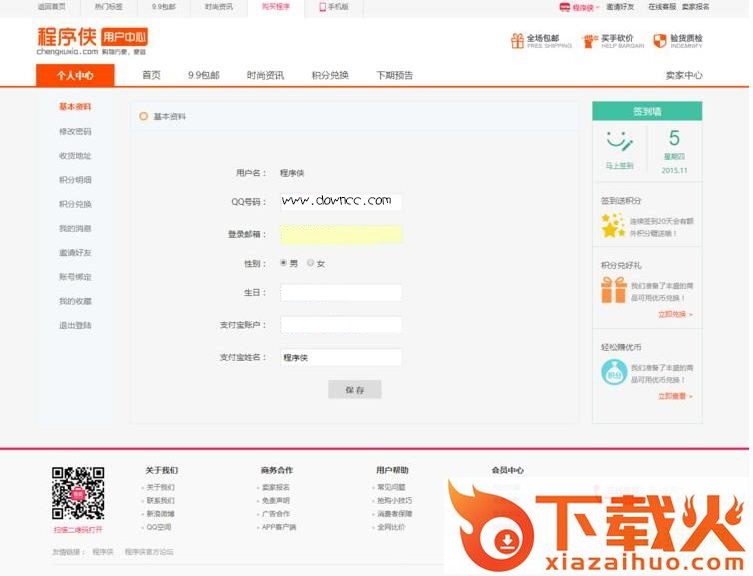Screen dimensions: 753x576
Task: Choose 退出登陆 in the left sidebar
Action: pyautogui.click(x=75, y=325)
